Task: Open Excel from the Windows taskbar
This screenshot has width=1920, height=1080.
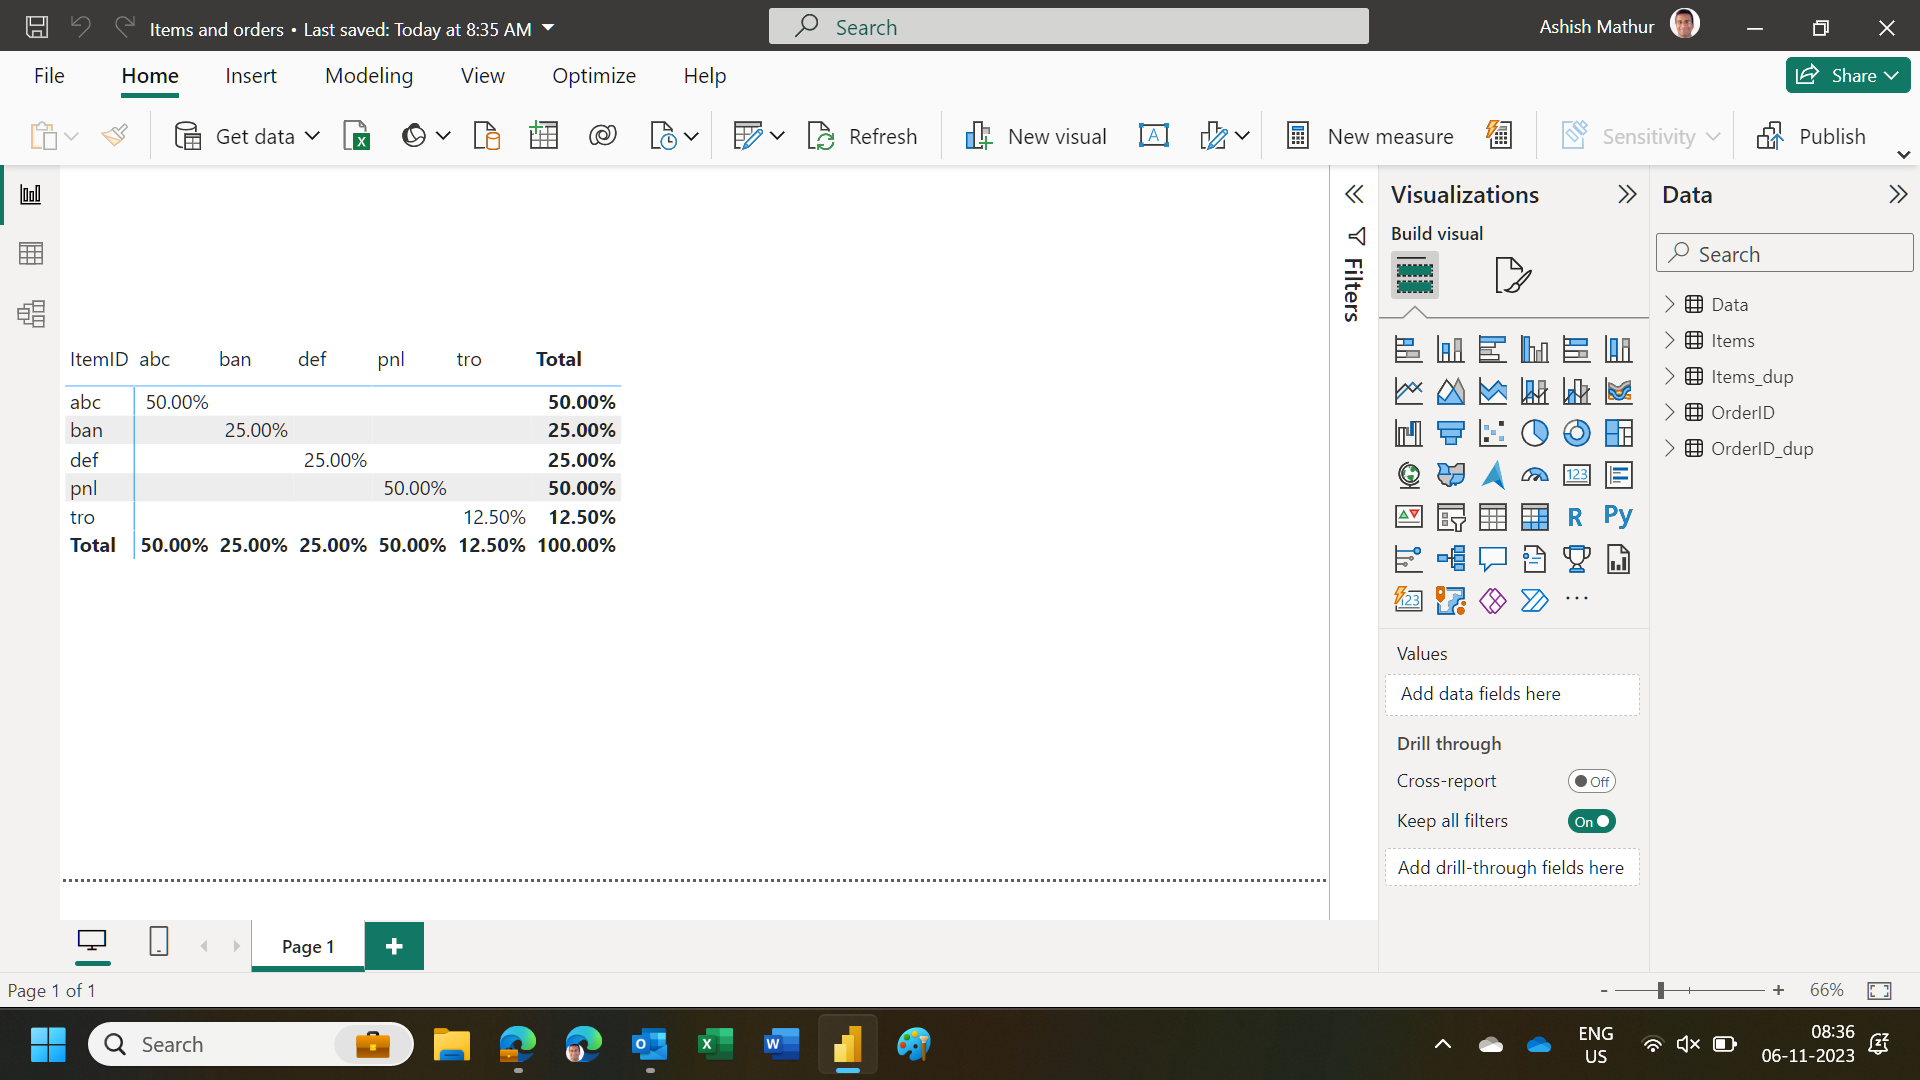Action: point(715,1045)
